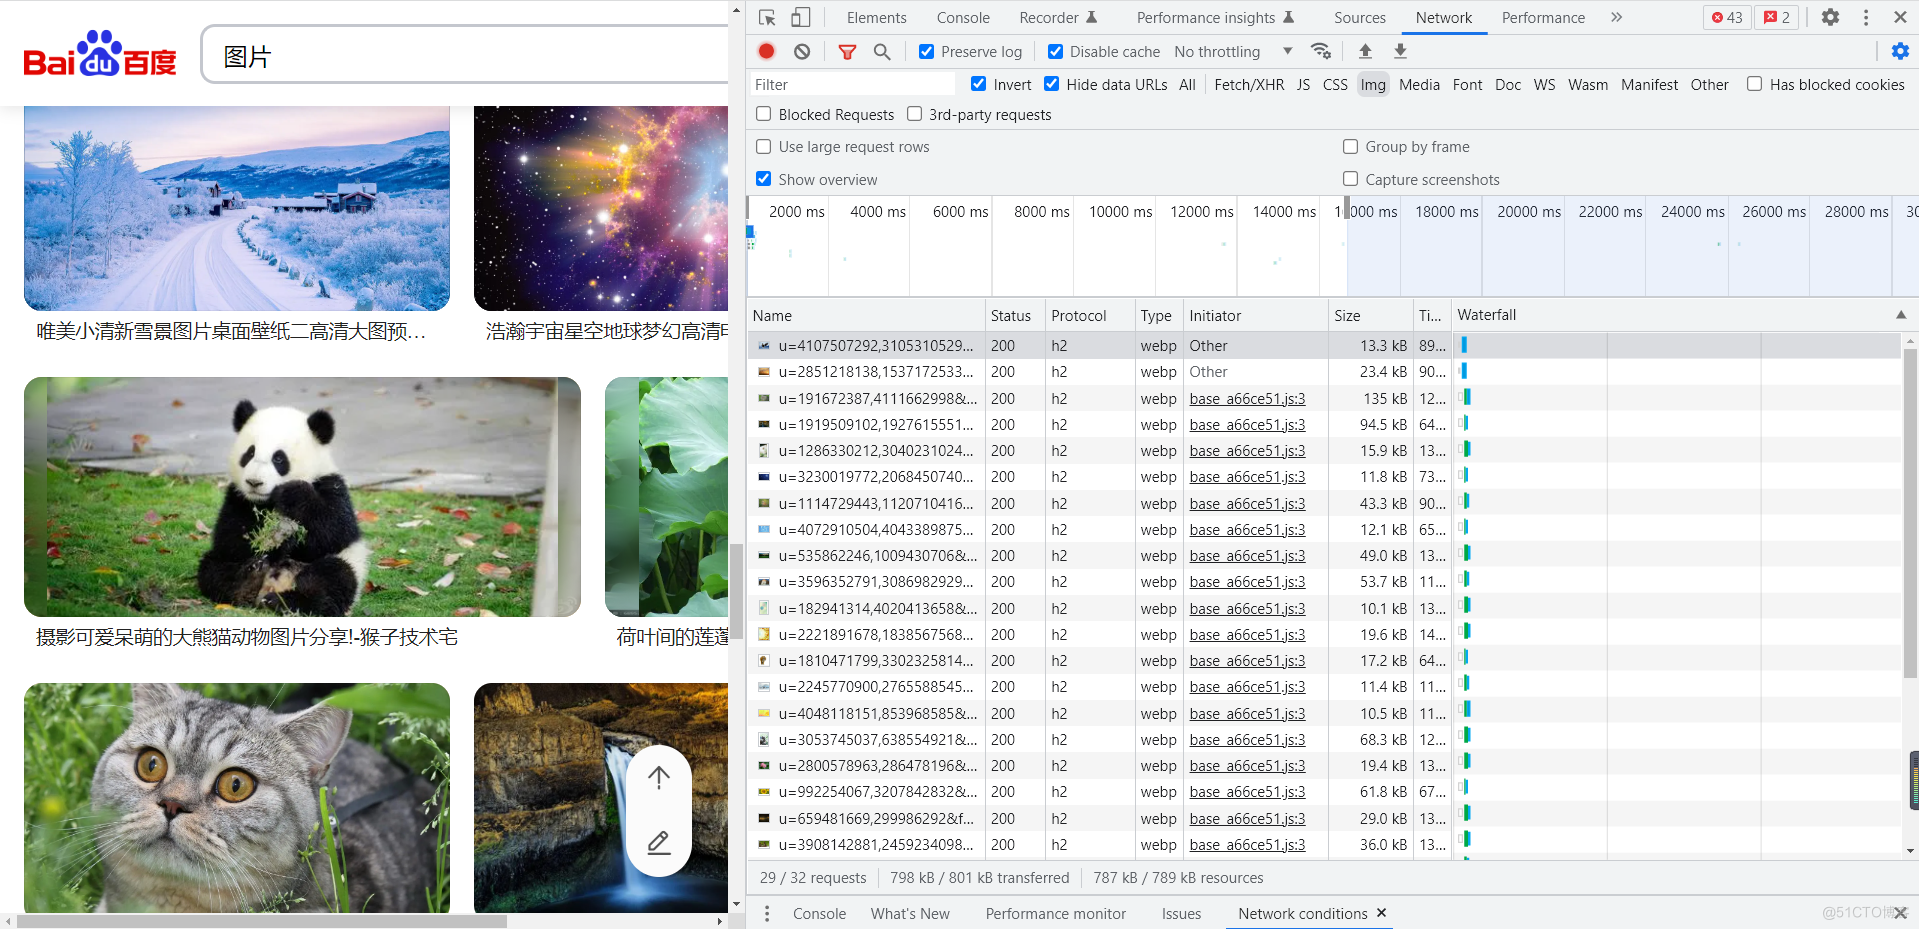Click the Baidu image search box
The height and width of the screenshot is (929, 1919).
click(466, 56)
